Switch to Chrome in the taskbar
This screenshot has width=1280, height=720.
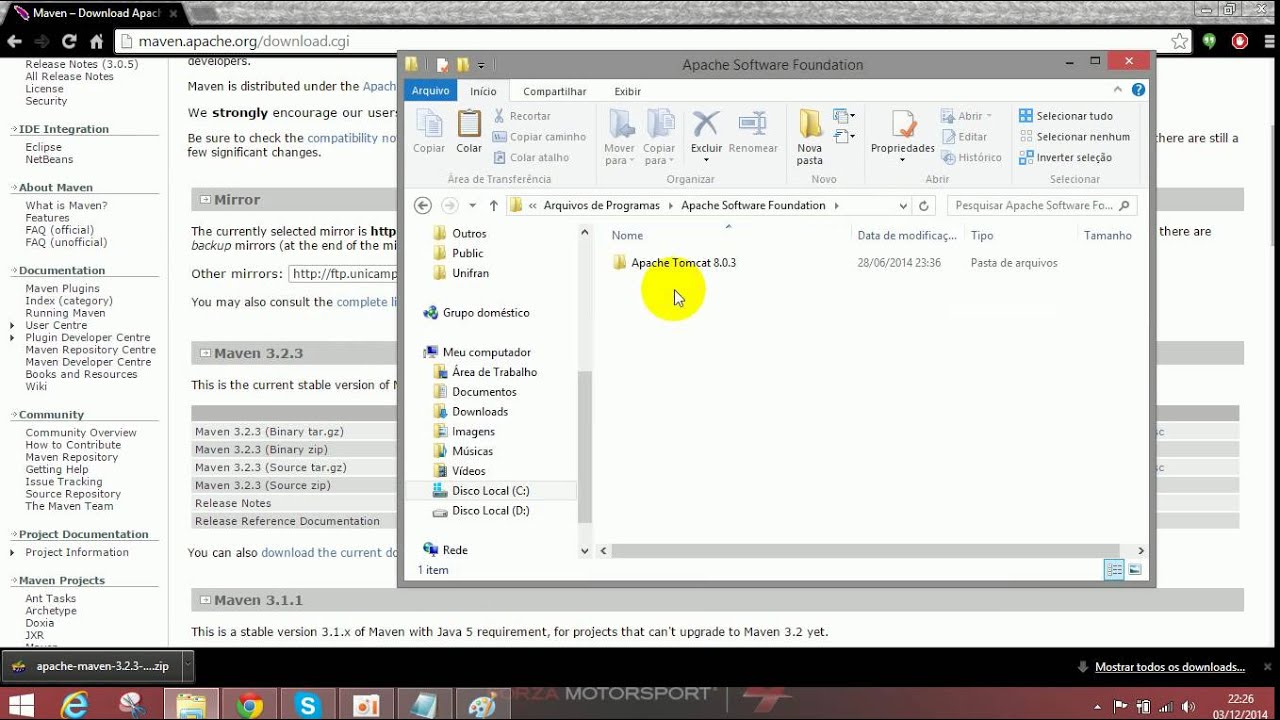pyautogui.click(x=250, y=705)
